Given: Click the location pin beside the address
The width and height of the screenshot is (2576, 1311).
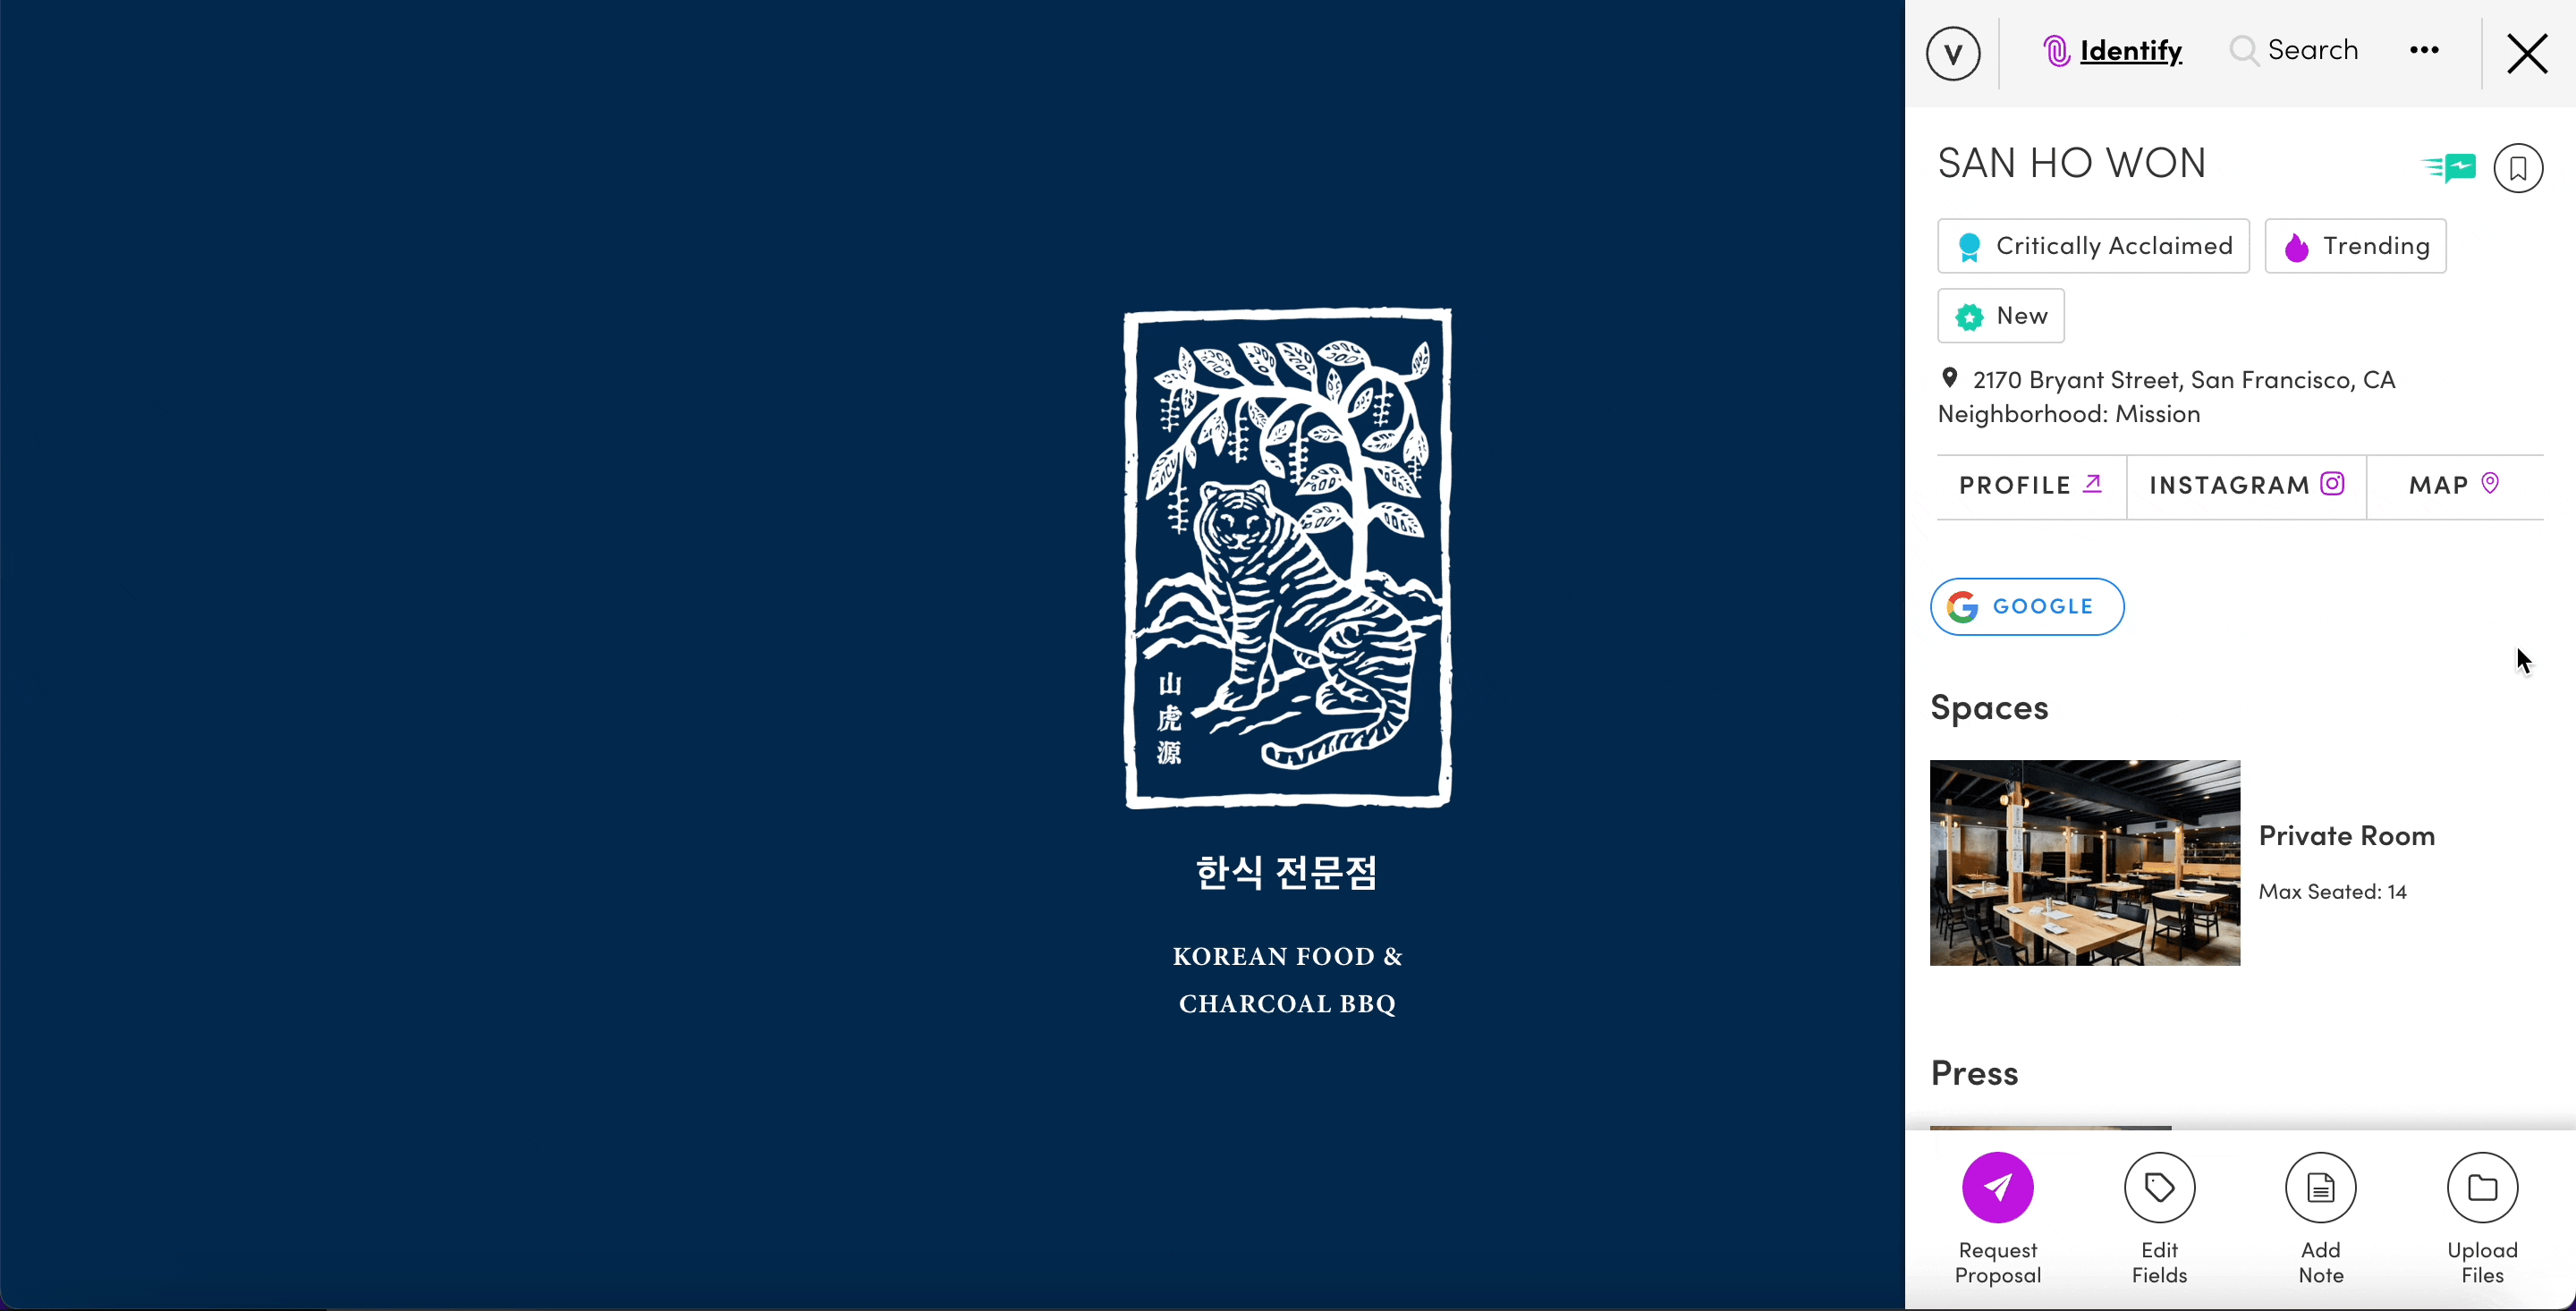Looking at the screenshot, I should point(1949,378).
